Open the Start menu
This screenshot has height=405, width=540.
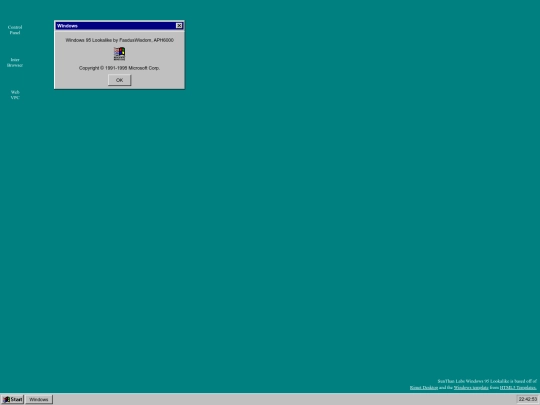tap(12, 399)
